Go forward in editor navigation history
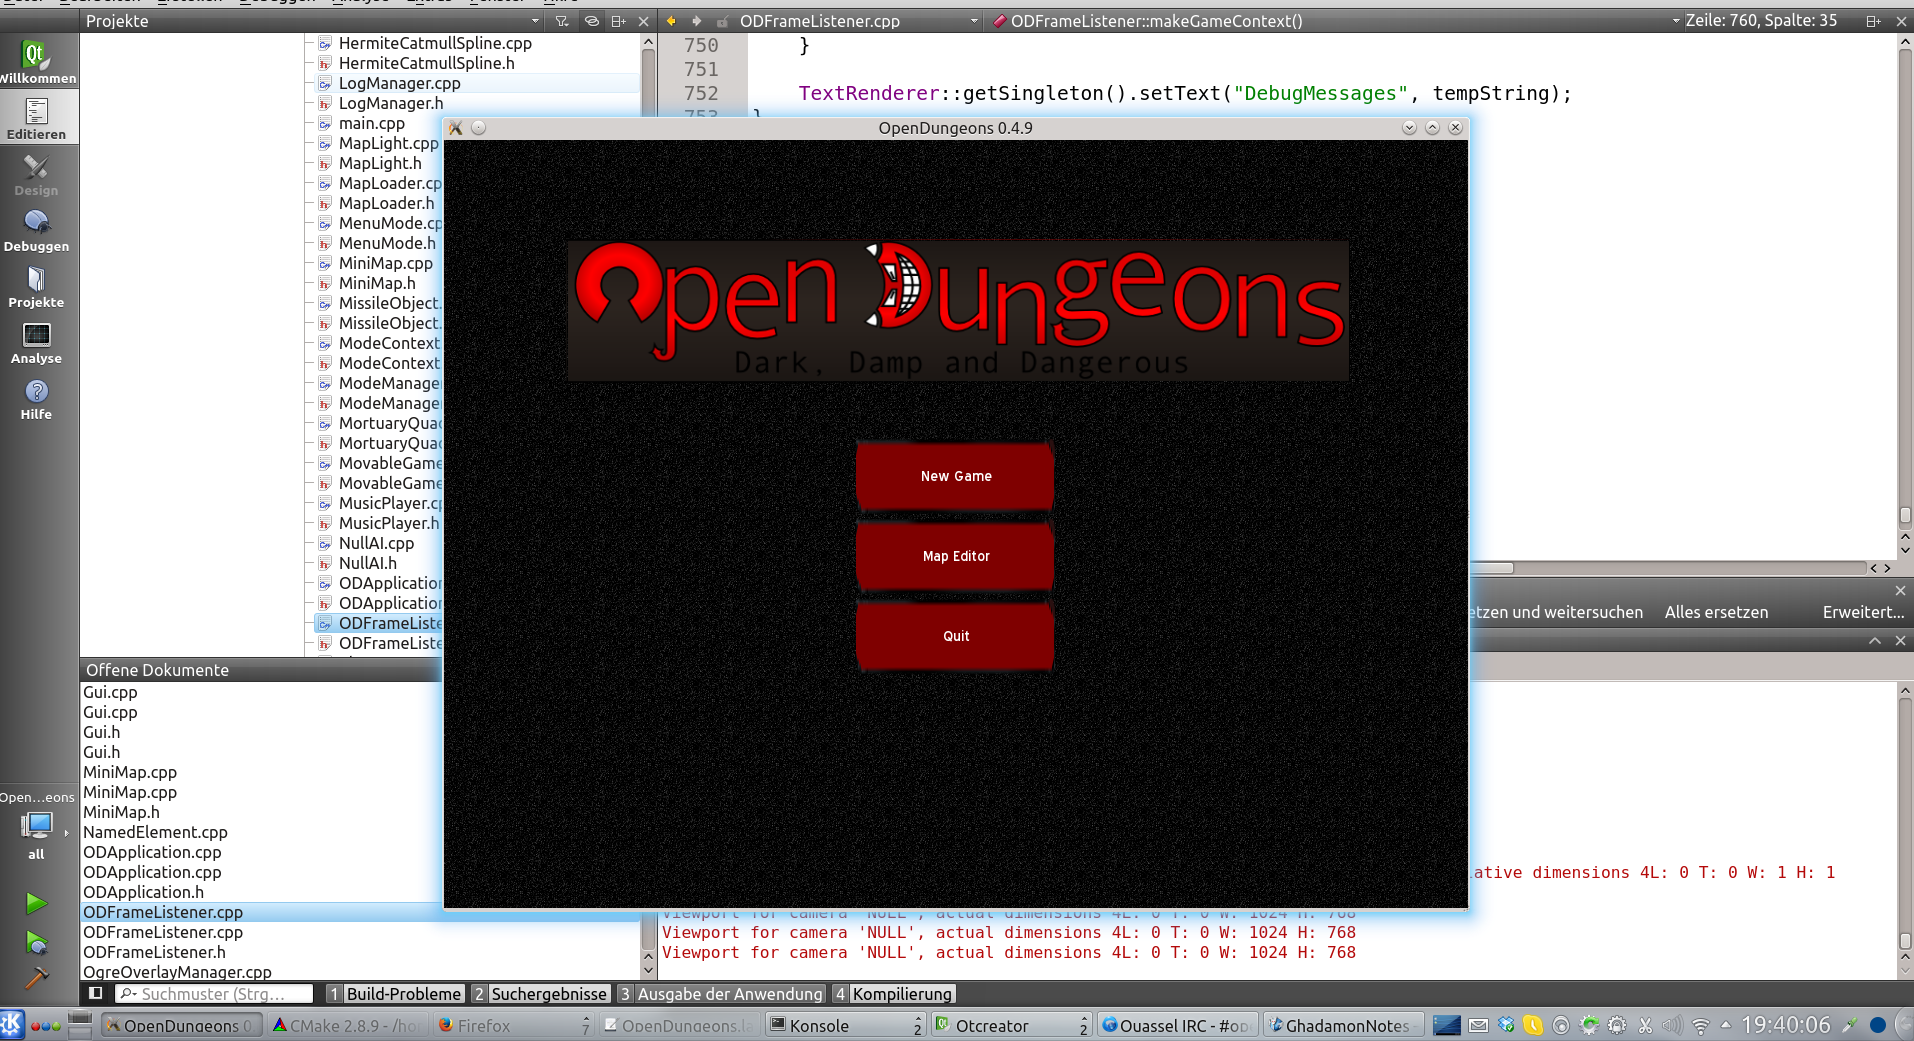The width and height of the screenshot is (1914, 1041). coord(696,21)
